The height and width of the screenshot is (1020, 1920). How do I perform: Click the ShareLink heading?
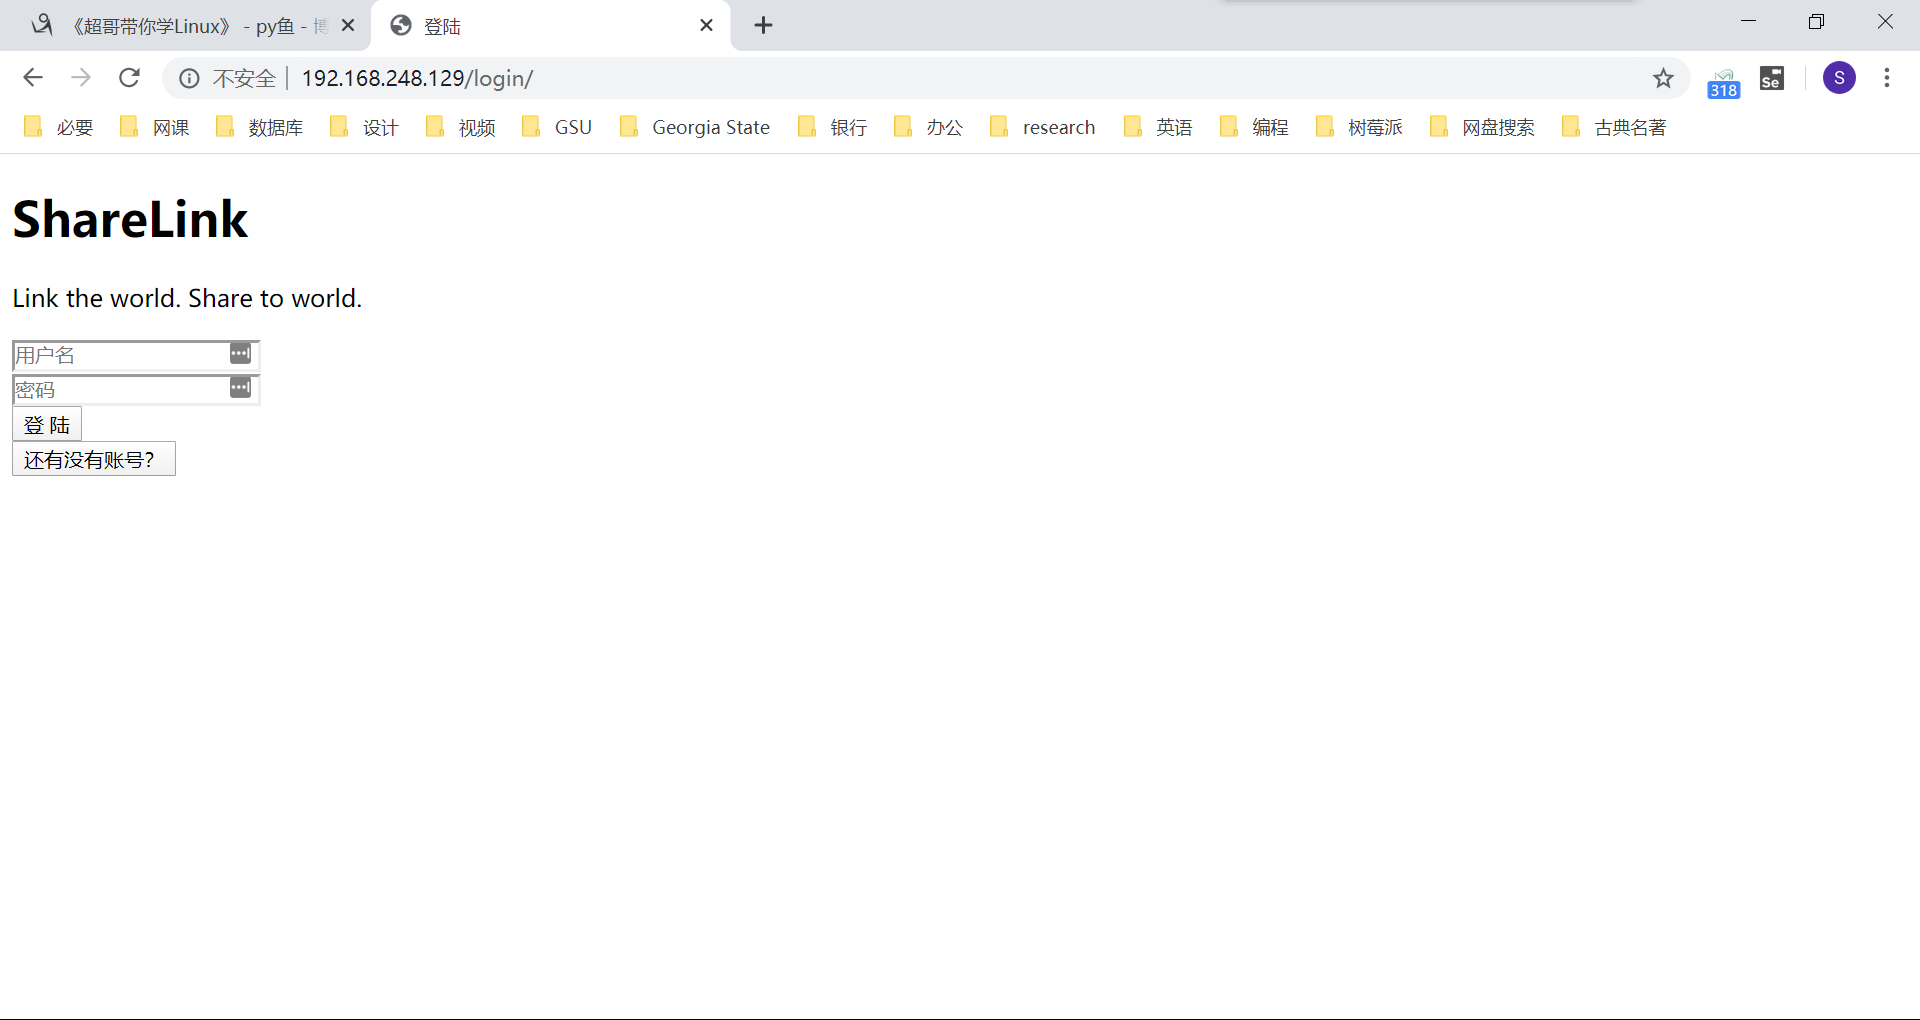(x=130, y=219)
